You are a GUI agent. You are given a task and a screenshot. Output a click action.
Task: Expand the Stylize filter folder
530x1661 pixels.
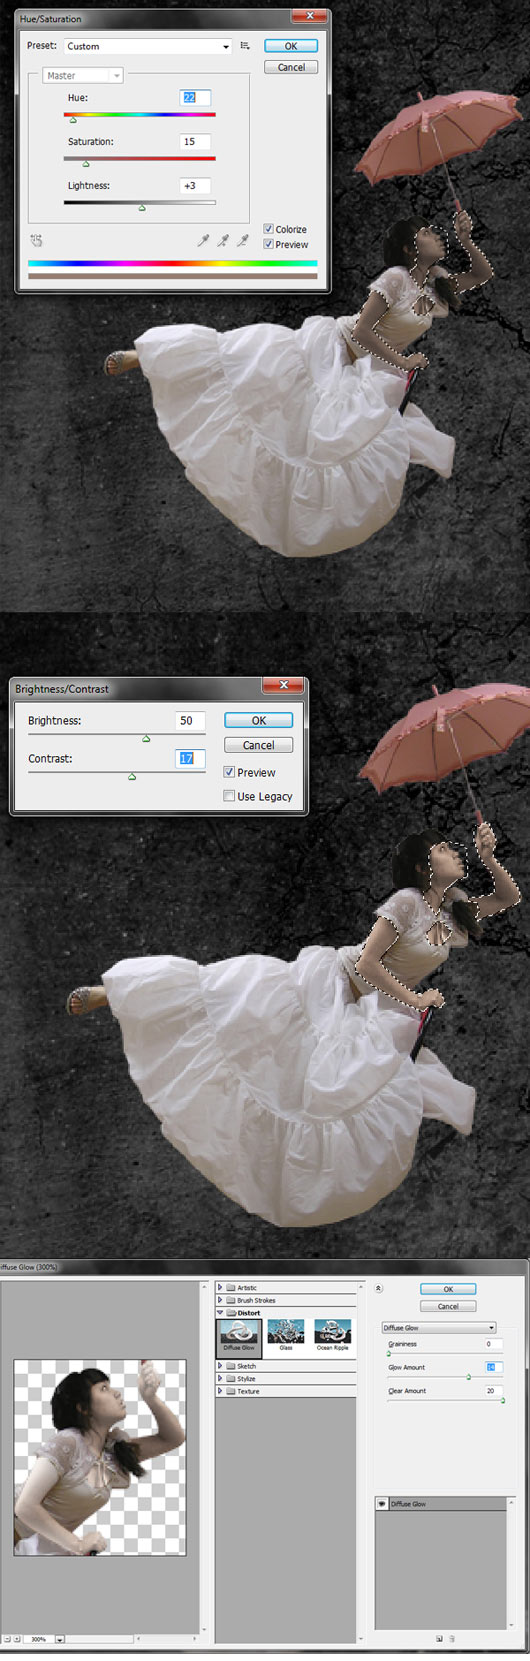[220, 1378]
